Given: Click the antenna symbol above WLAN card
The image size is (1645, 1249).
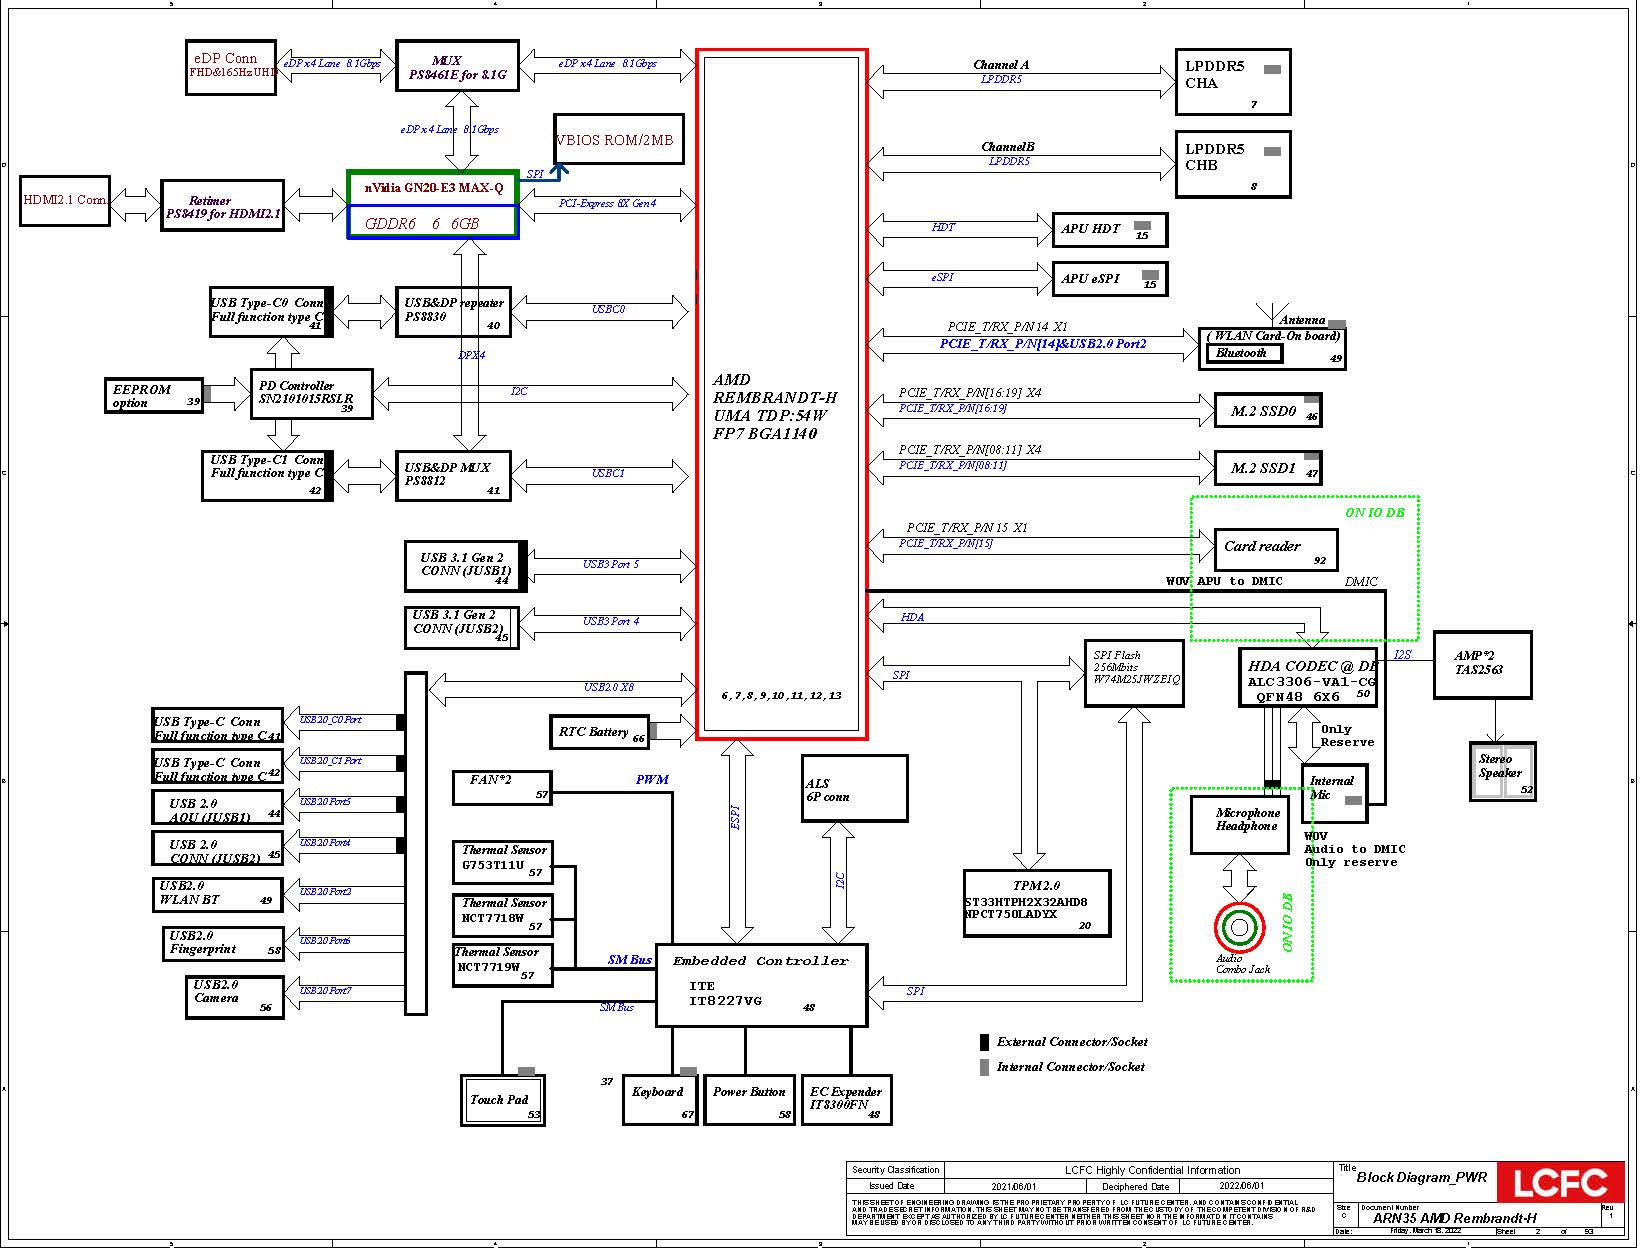Looking at the screenshot, I should pyautogui.click(x=1270, y=314).
